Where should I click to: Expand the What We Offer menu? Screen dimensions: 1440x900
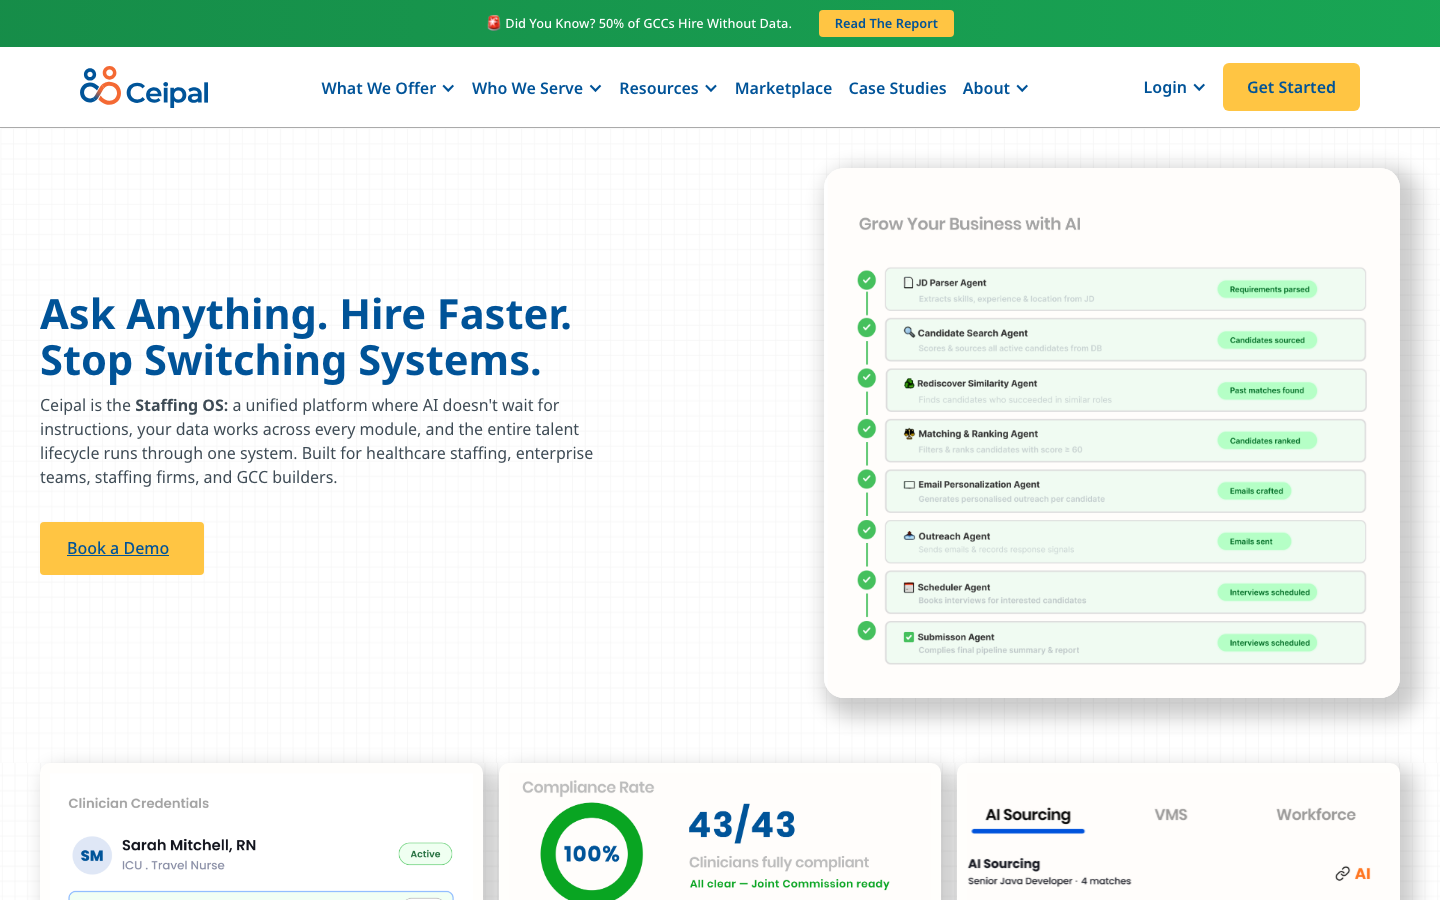pos(388,88)
